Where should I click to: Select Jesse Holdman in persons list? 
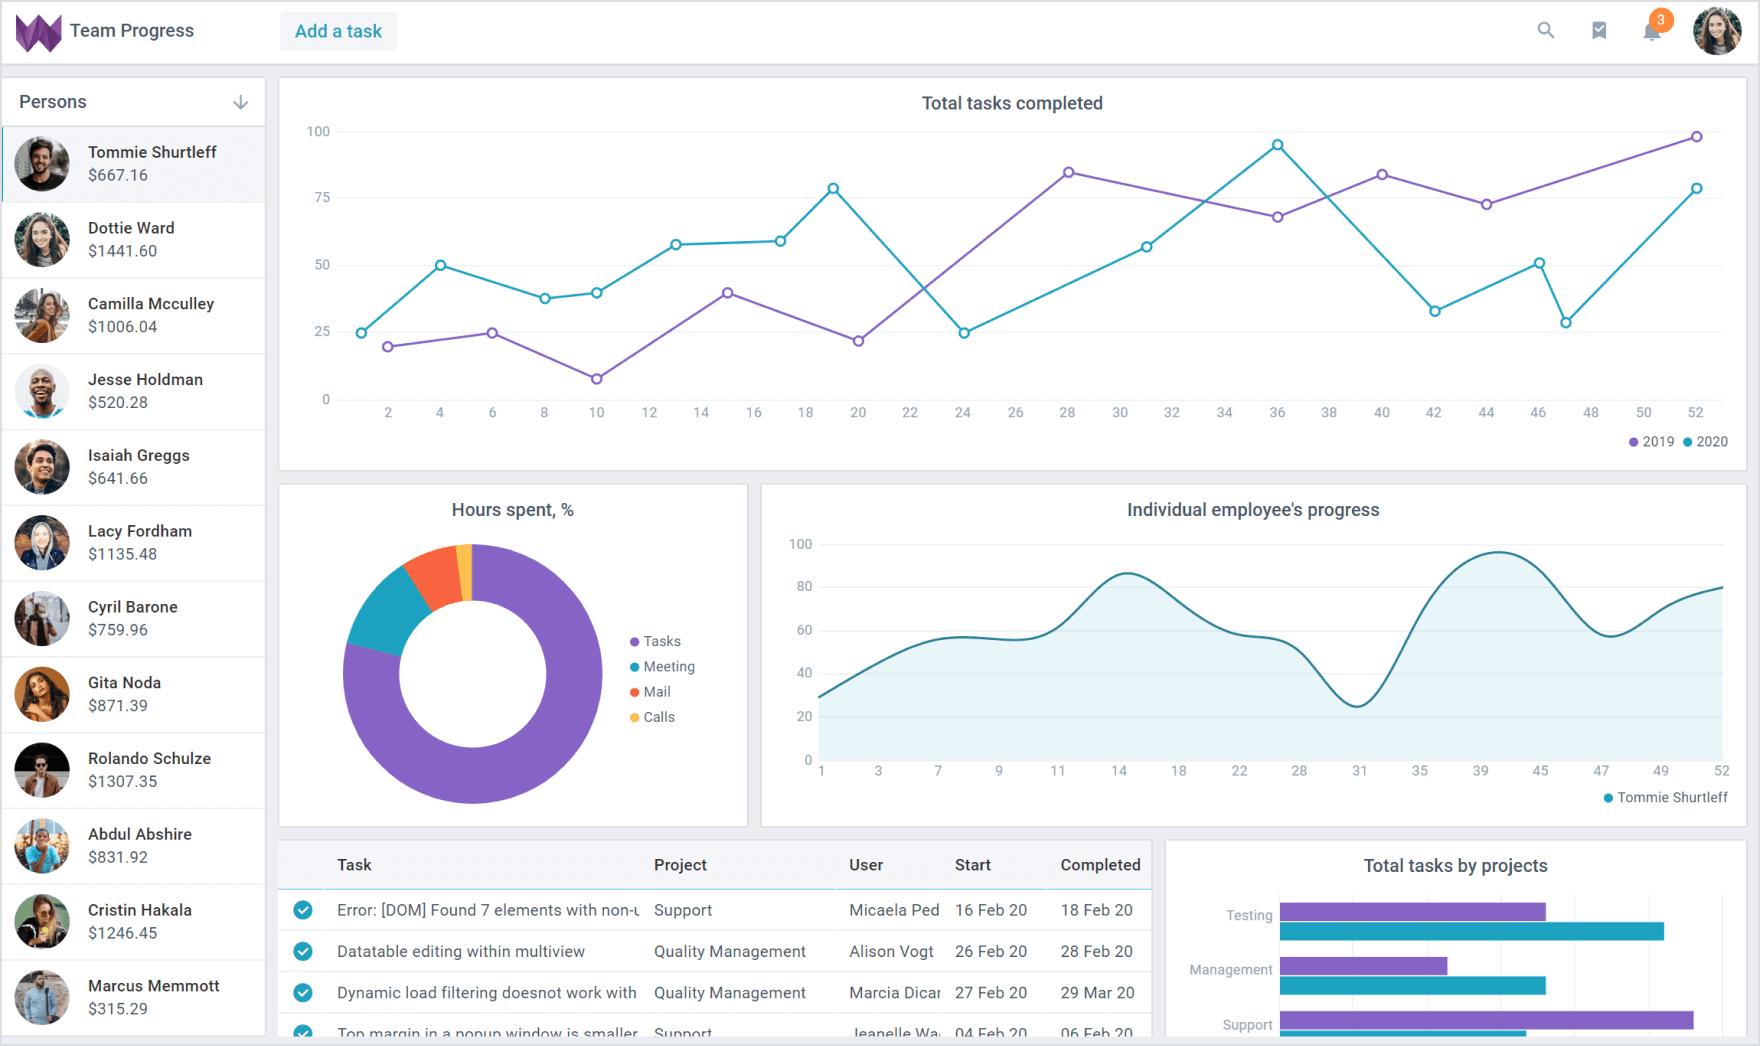(x=134, y=392)
